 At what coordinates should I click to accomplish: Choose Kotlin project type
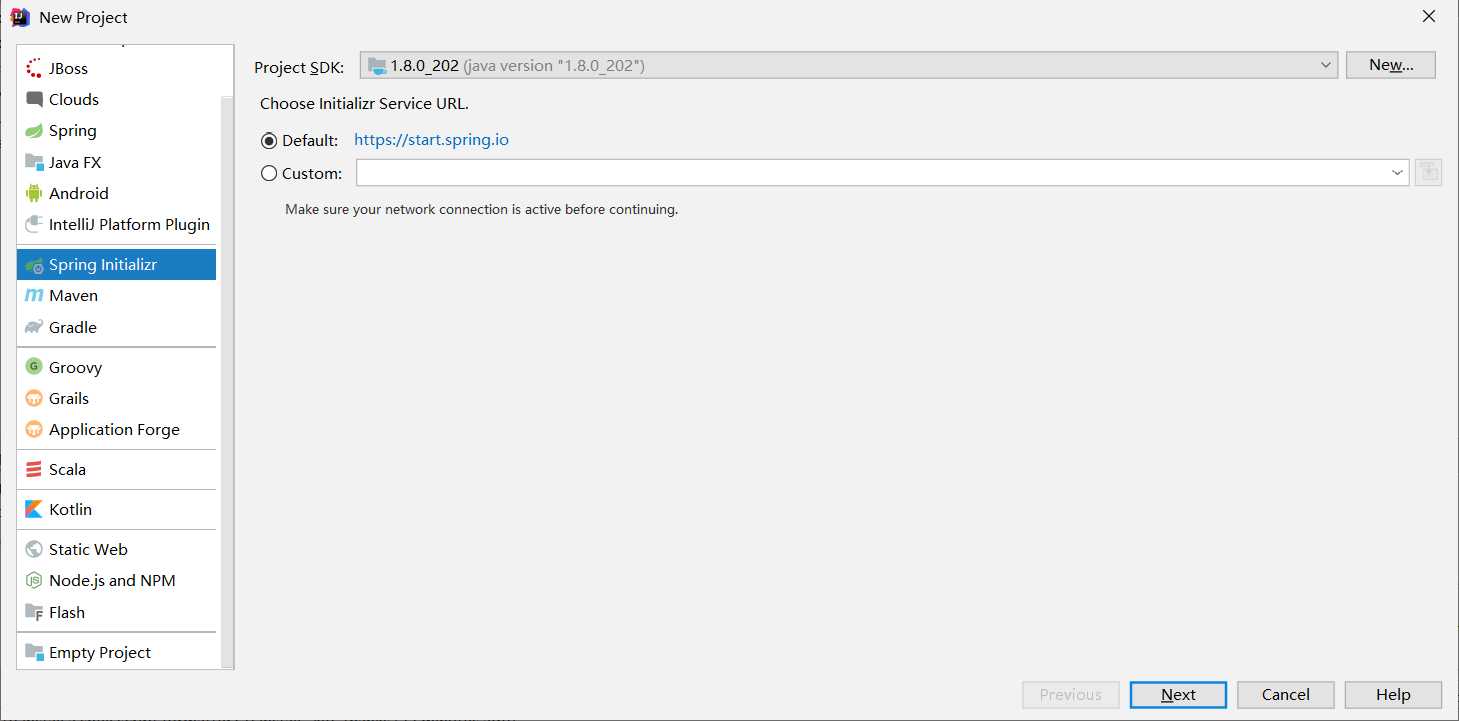coord(116,509)
